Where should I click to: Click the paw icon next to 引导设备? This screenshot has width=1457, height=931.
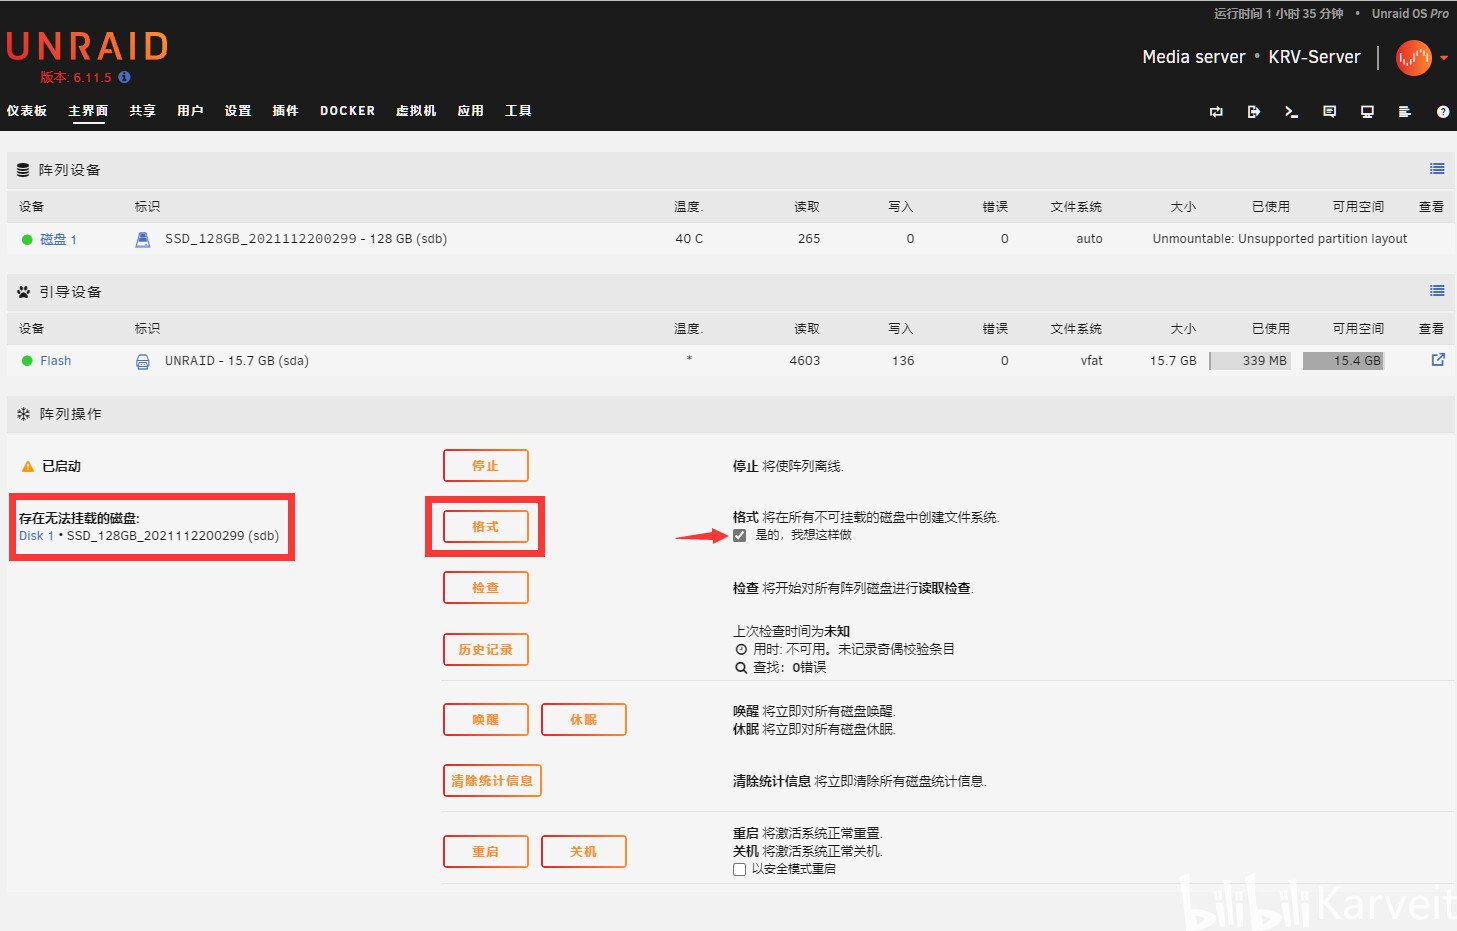click(x=23, y=292)
